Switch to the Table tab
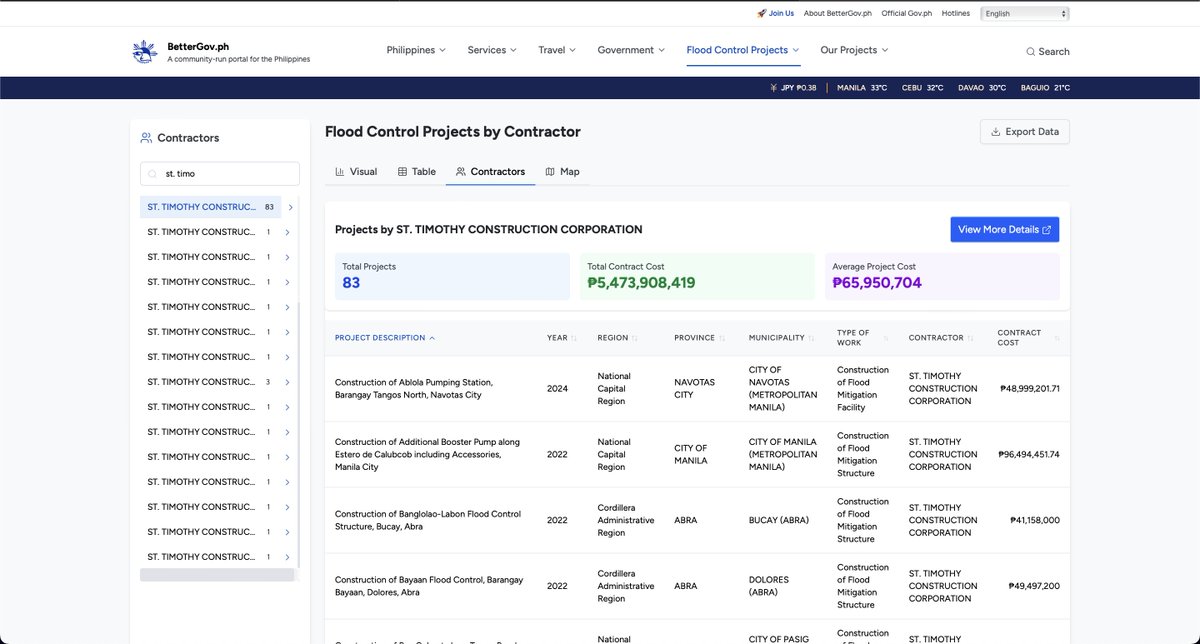This screenshot has width=1200, height=644. coord(417,172)
